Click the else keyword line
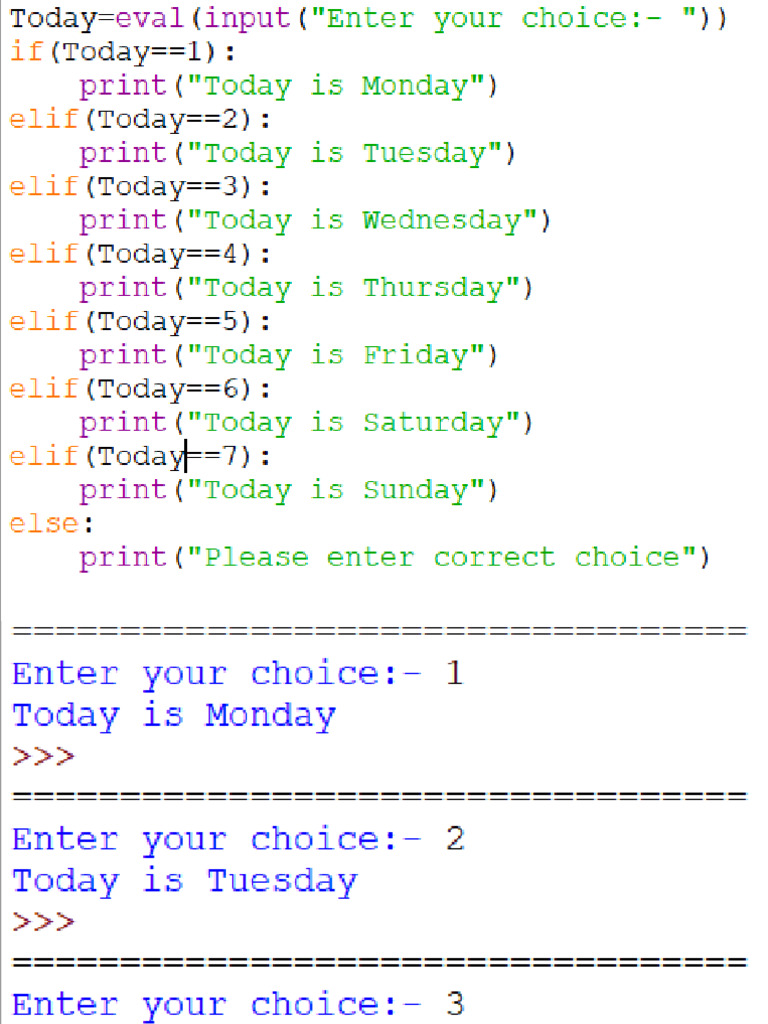Viewport: 768px width, 1024px height. tap(51, 524)
